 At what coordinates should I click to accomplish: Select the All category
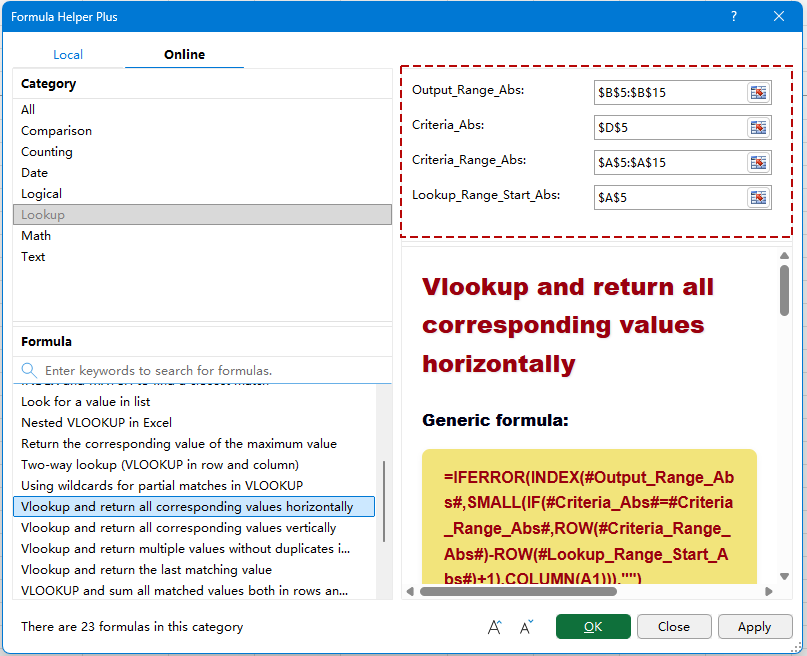point(202,110)
